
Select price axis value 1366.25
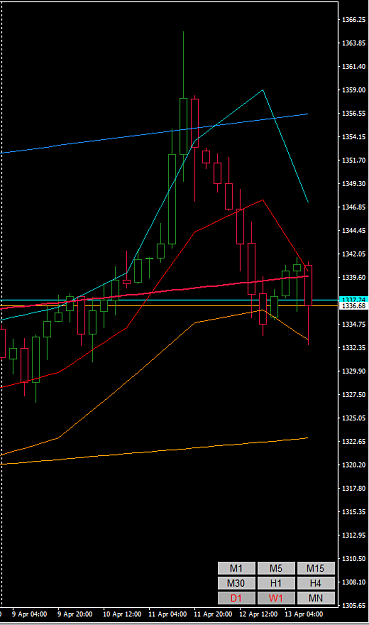coord(354,20)
